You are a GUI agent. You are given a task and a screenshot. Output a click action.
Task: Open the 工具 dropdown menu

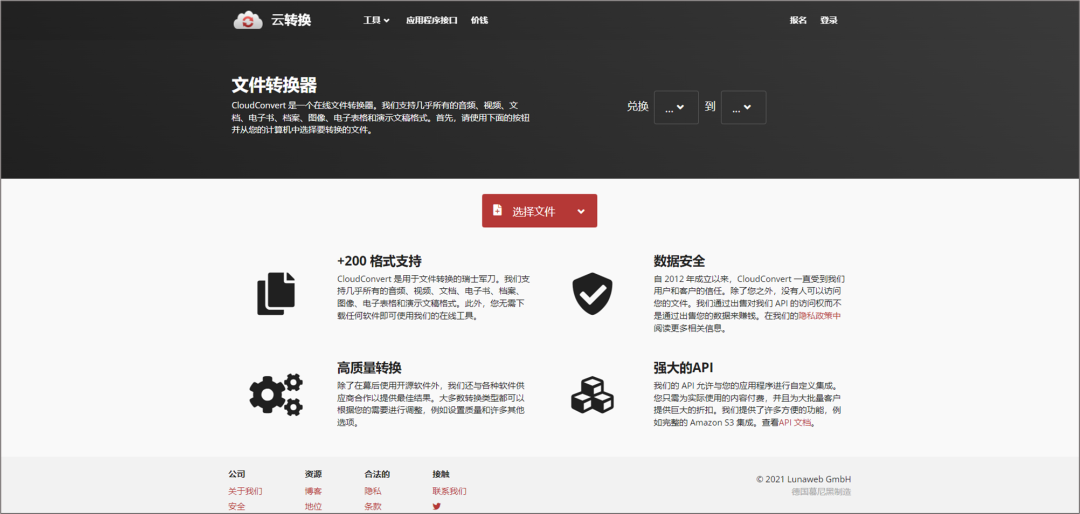coord(376,20)
